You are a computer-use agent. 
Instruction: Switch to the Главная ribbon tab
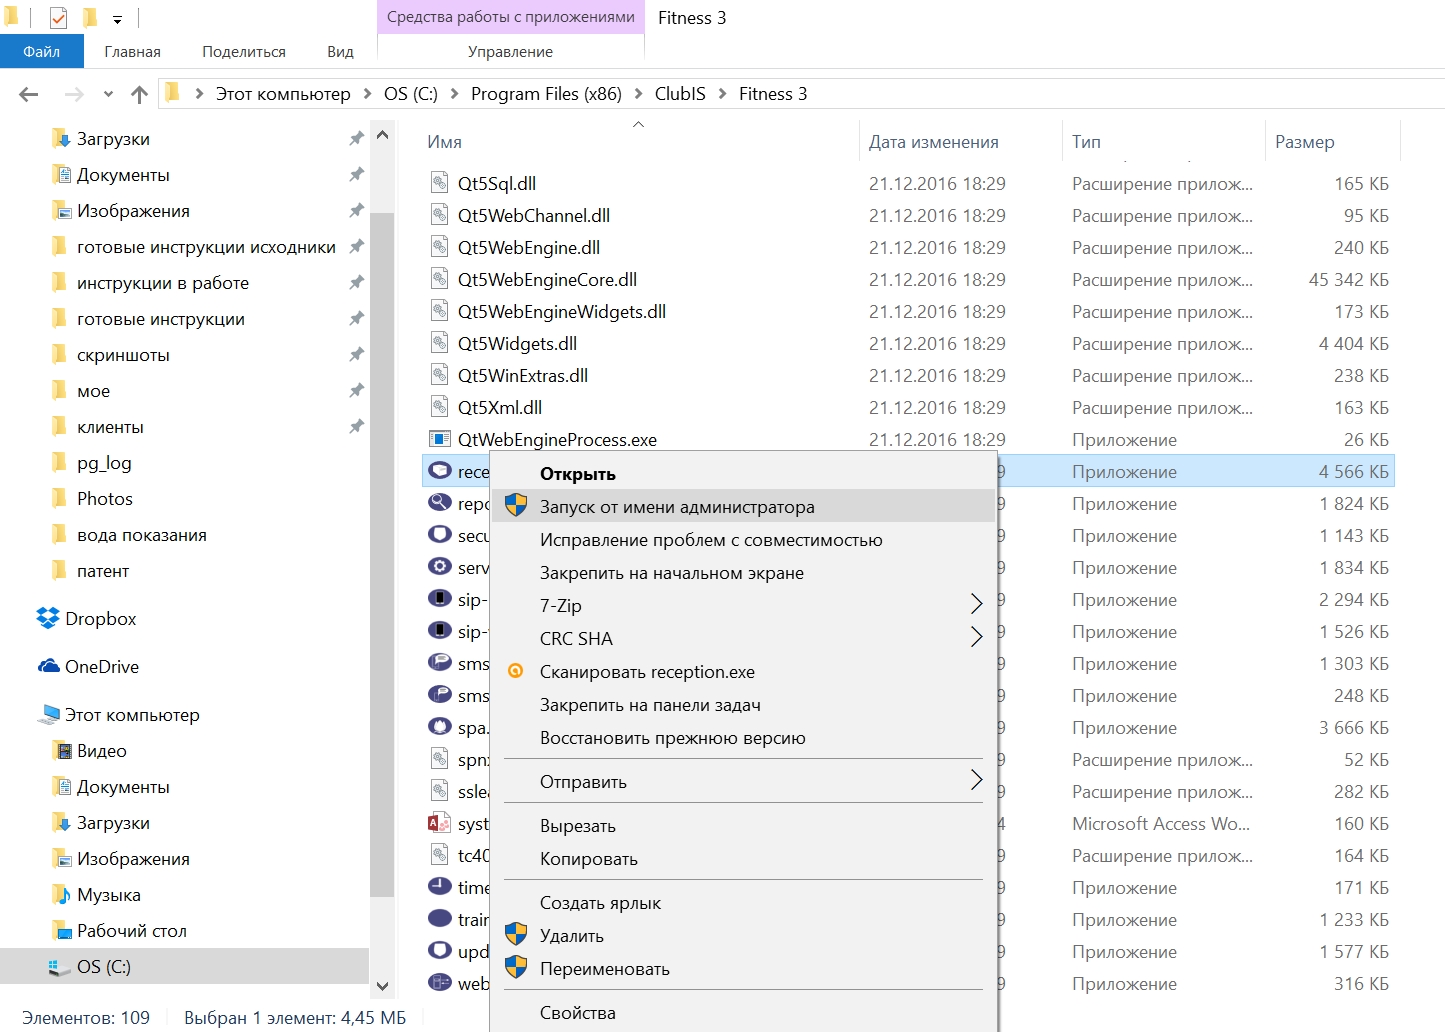(132, 52)
